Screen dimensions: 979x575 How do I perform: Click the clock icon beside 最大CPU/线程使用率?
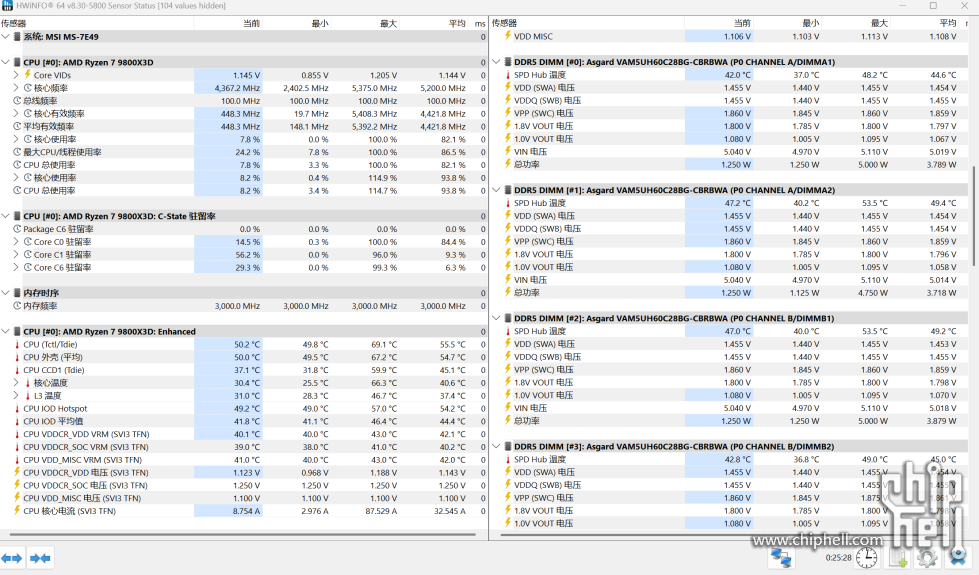(x=17, y=152)
